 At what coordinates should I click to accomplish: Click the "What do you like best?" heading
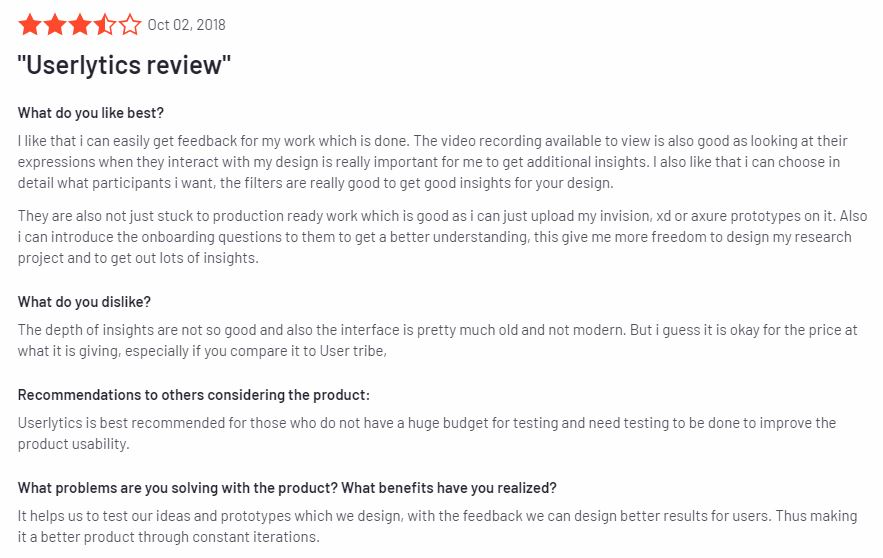91,113
